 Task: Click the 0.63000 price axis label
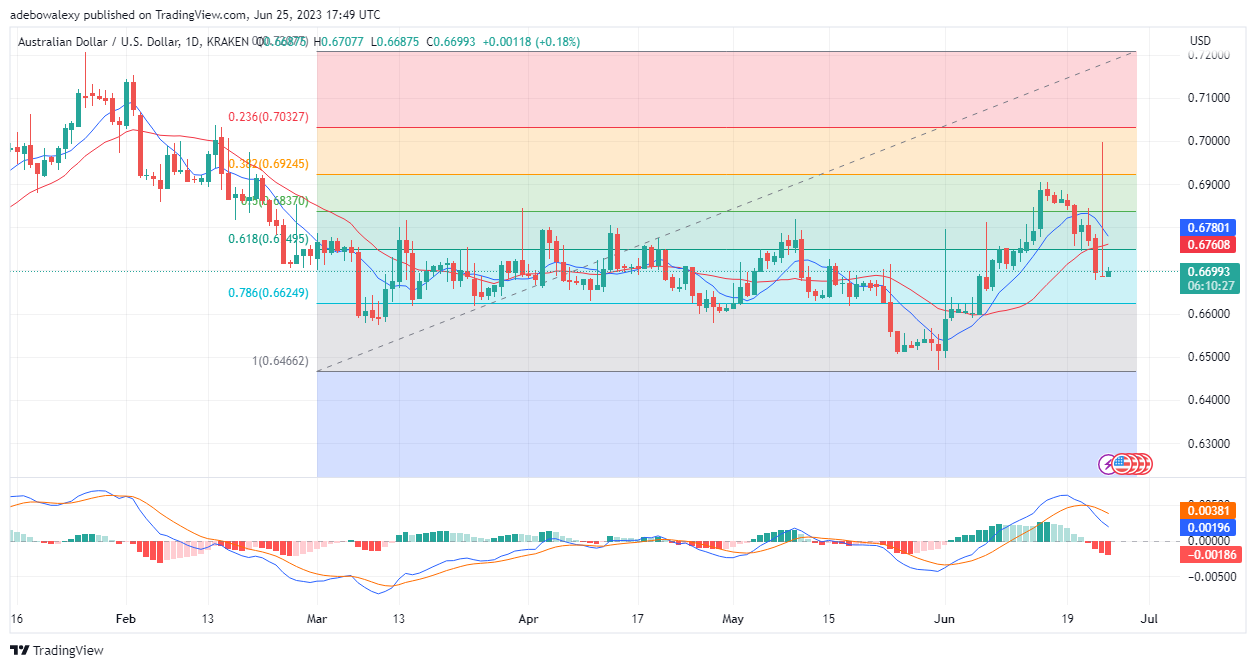pos(1209,443)
